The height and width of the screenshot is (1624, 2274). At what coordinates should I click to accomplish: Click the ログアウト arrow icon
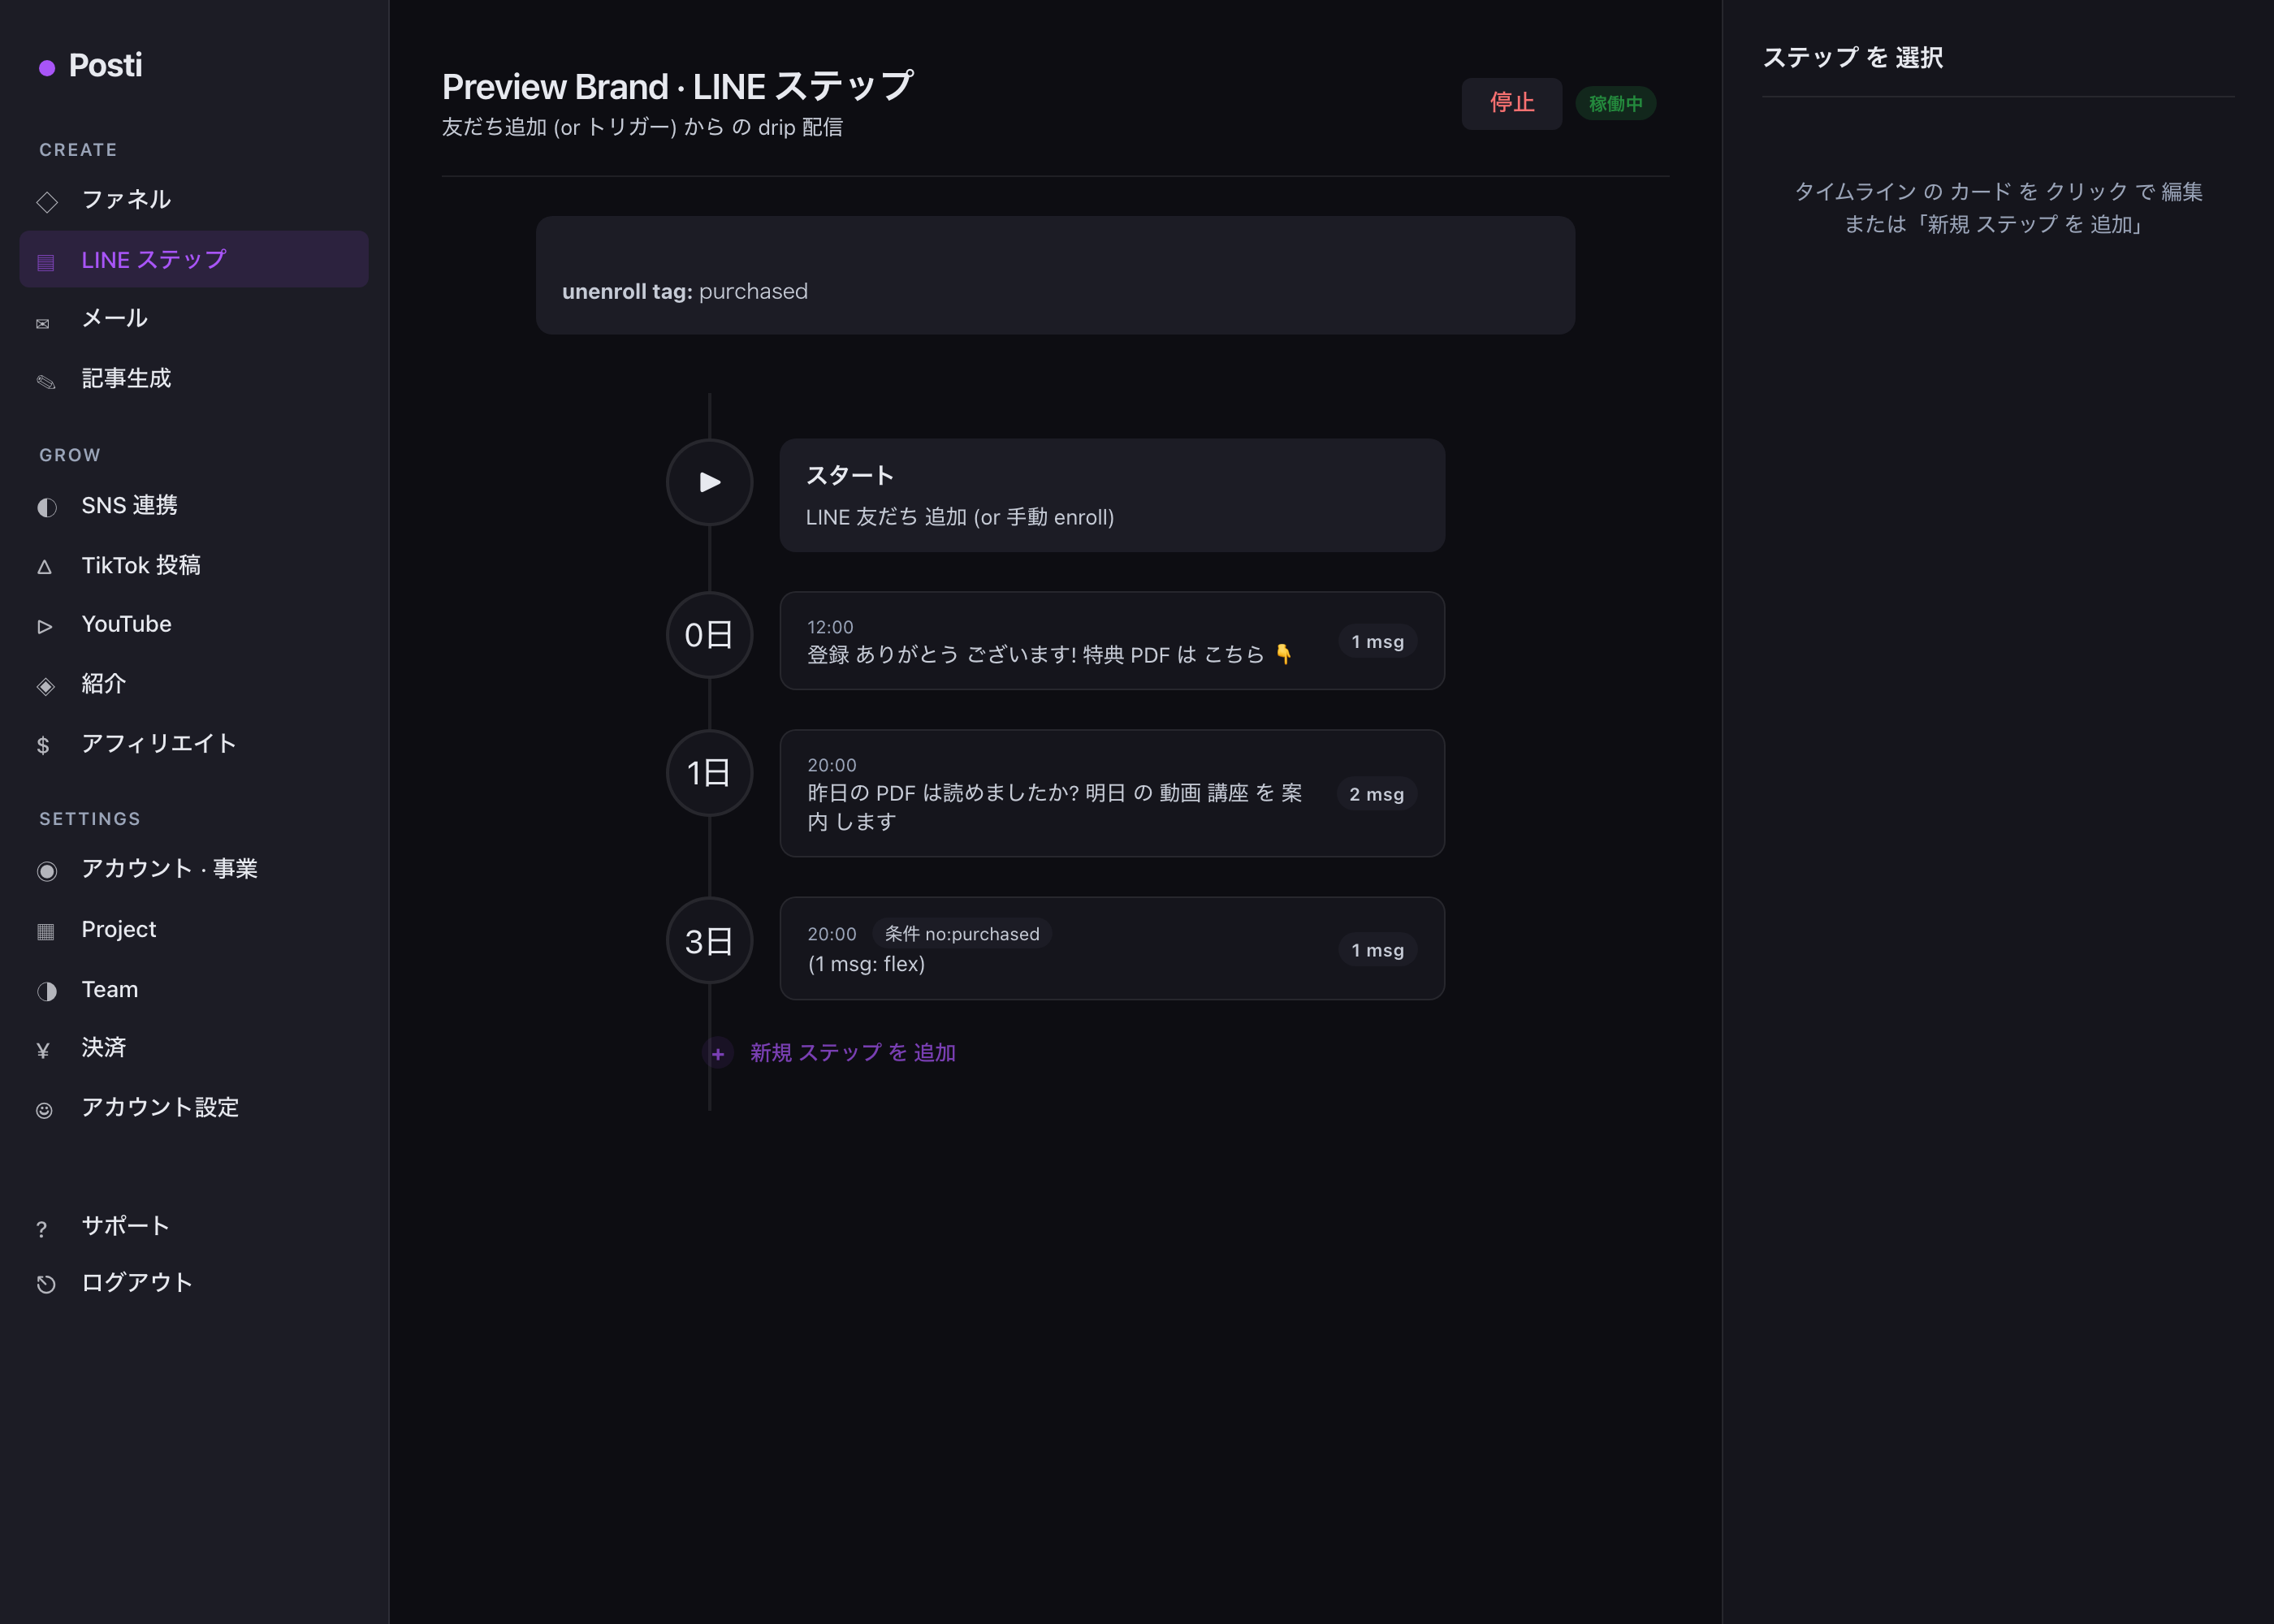point(46,1284)
